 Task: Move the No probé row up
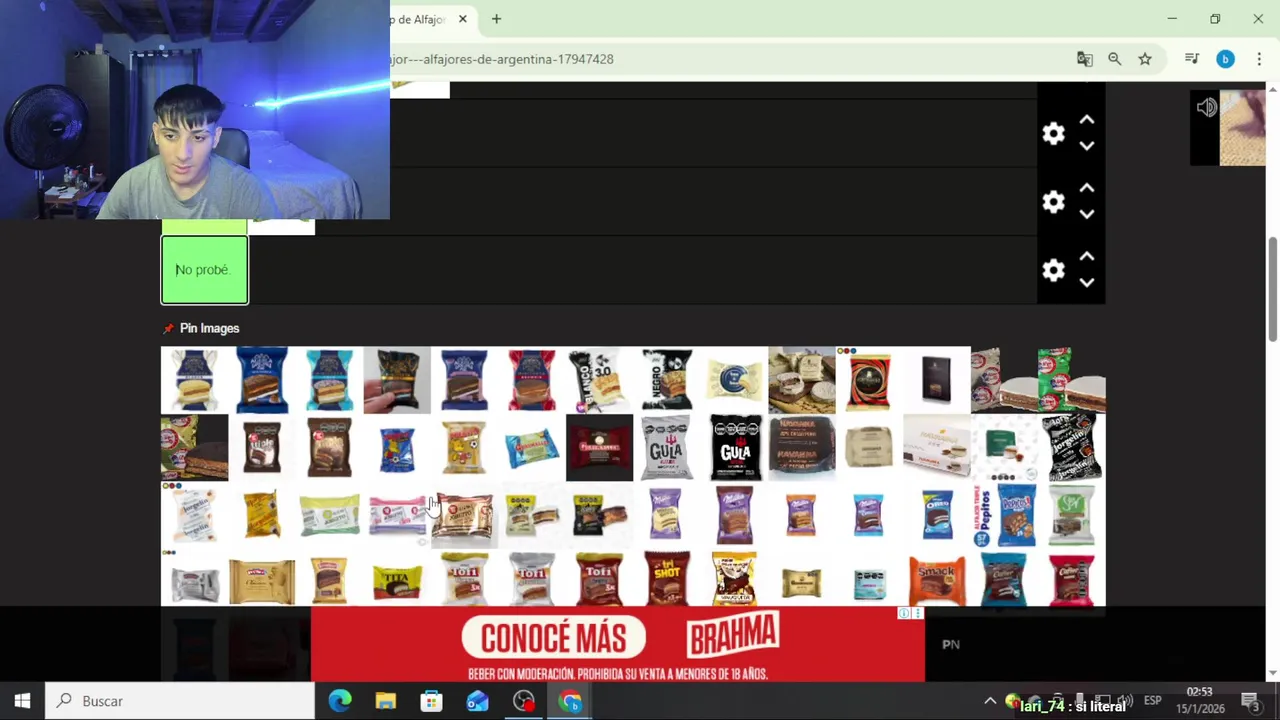click(1087, 256)
